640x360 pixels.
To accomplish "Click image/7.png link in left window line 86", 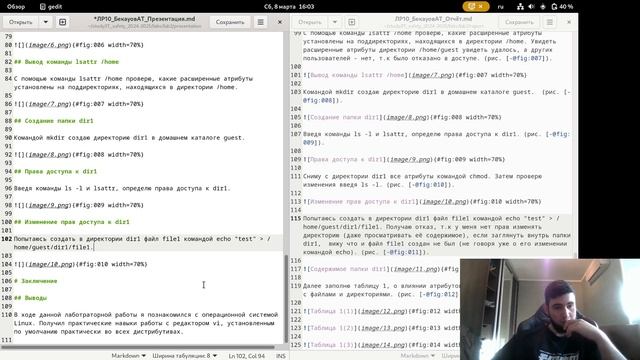I will tap(49, 104).
